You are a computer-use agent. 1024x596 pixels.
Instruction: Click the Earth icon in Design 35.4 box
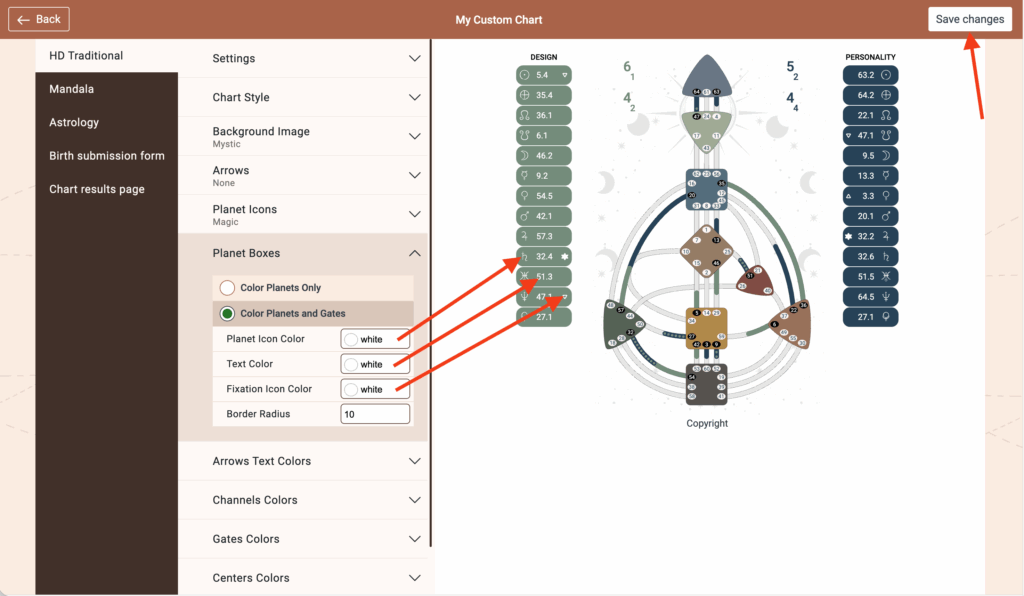(526, 95)
